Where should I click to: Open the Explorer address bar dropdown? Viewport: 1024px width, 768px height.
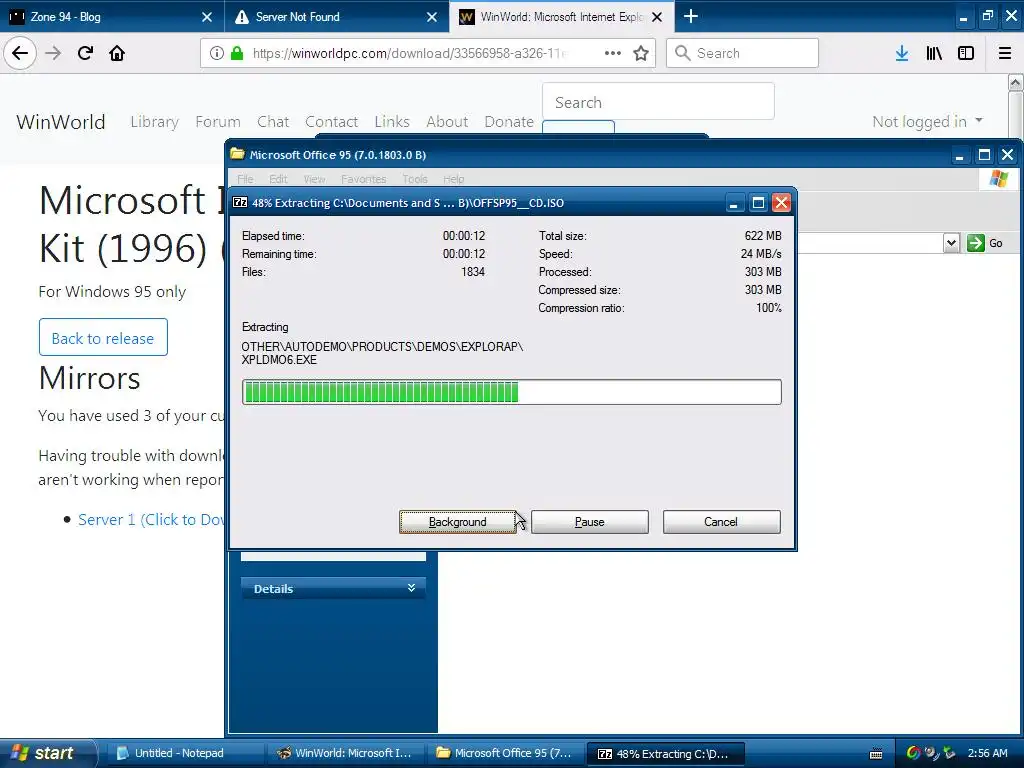pyautogui.click(x=952, y=243)
